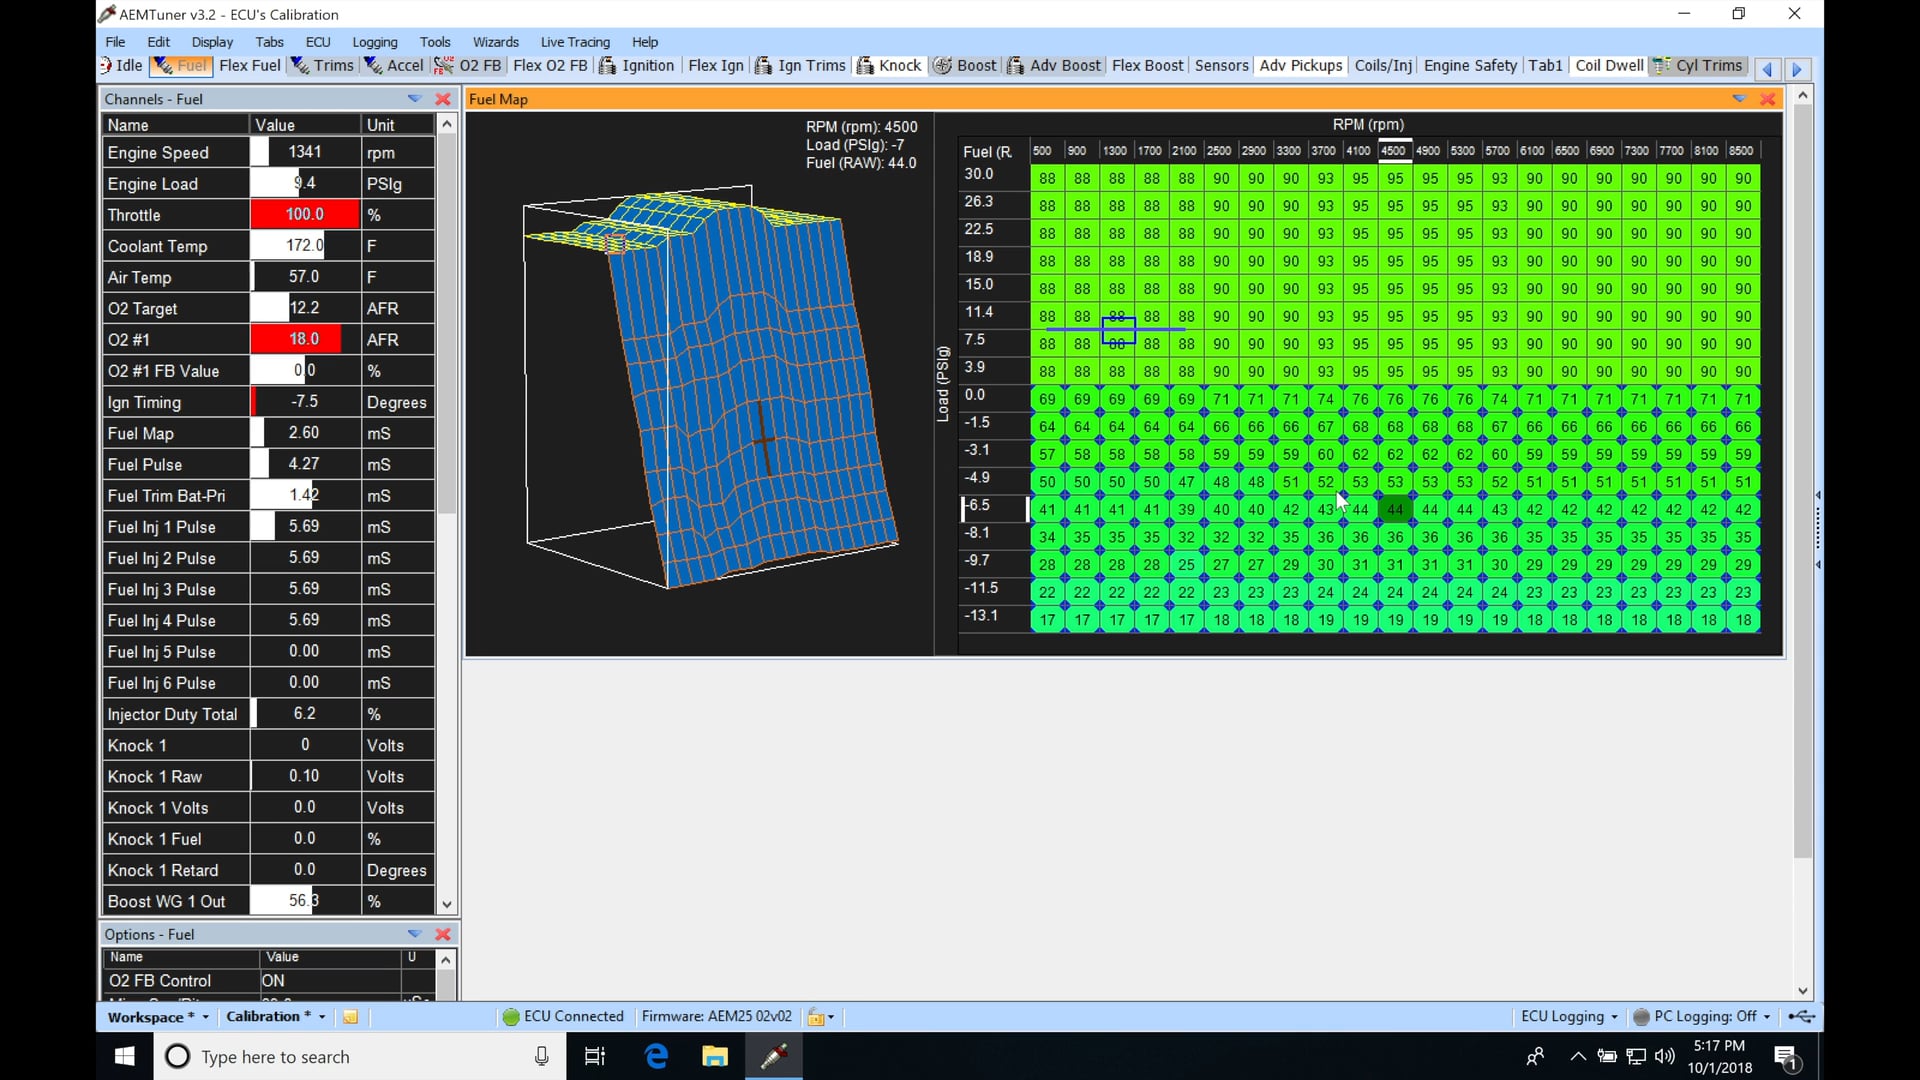Expand Channels - Fuel panel dropdown arrow
The height and width of the screenshot is (1080, 1920).
pyautogui.click(x=414, y=99)
